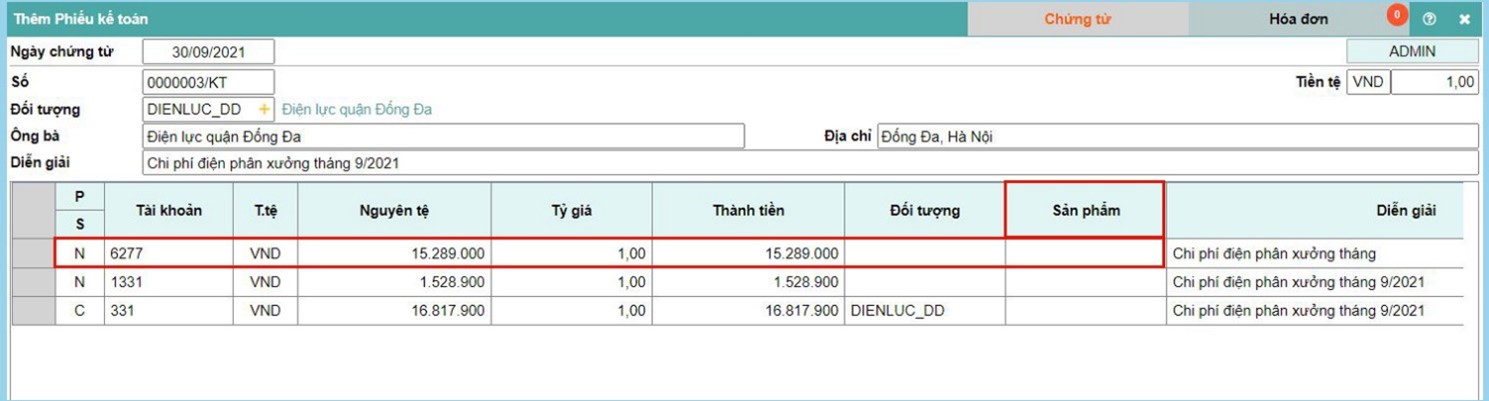1489x401 pixels.
Task: Click the Thành tiền cell showing 16.817.900
Action: (748, 311)
